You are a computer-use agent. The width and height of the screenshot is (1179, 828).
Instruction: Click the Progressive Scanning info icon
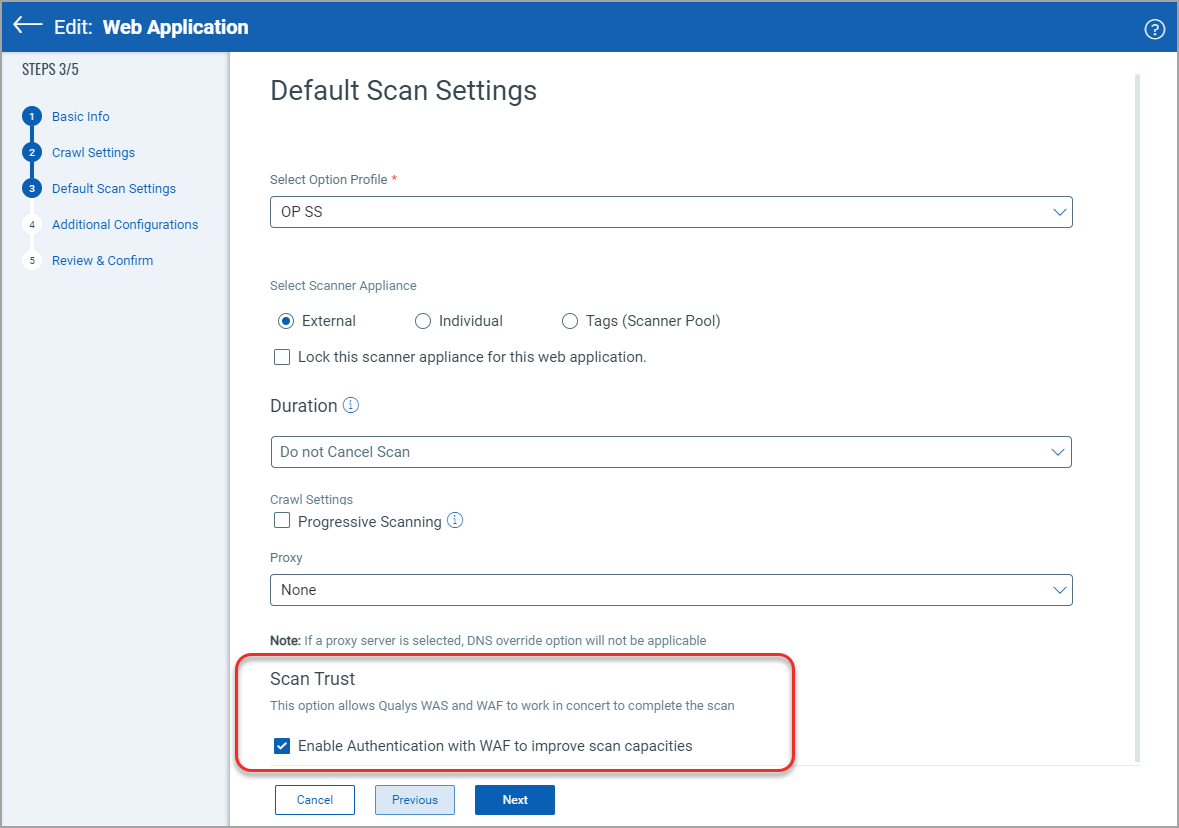pos(455,519)
